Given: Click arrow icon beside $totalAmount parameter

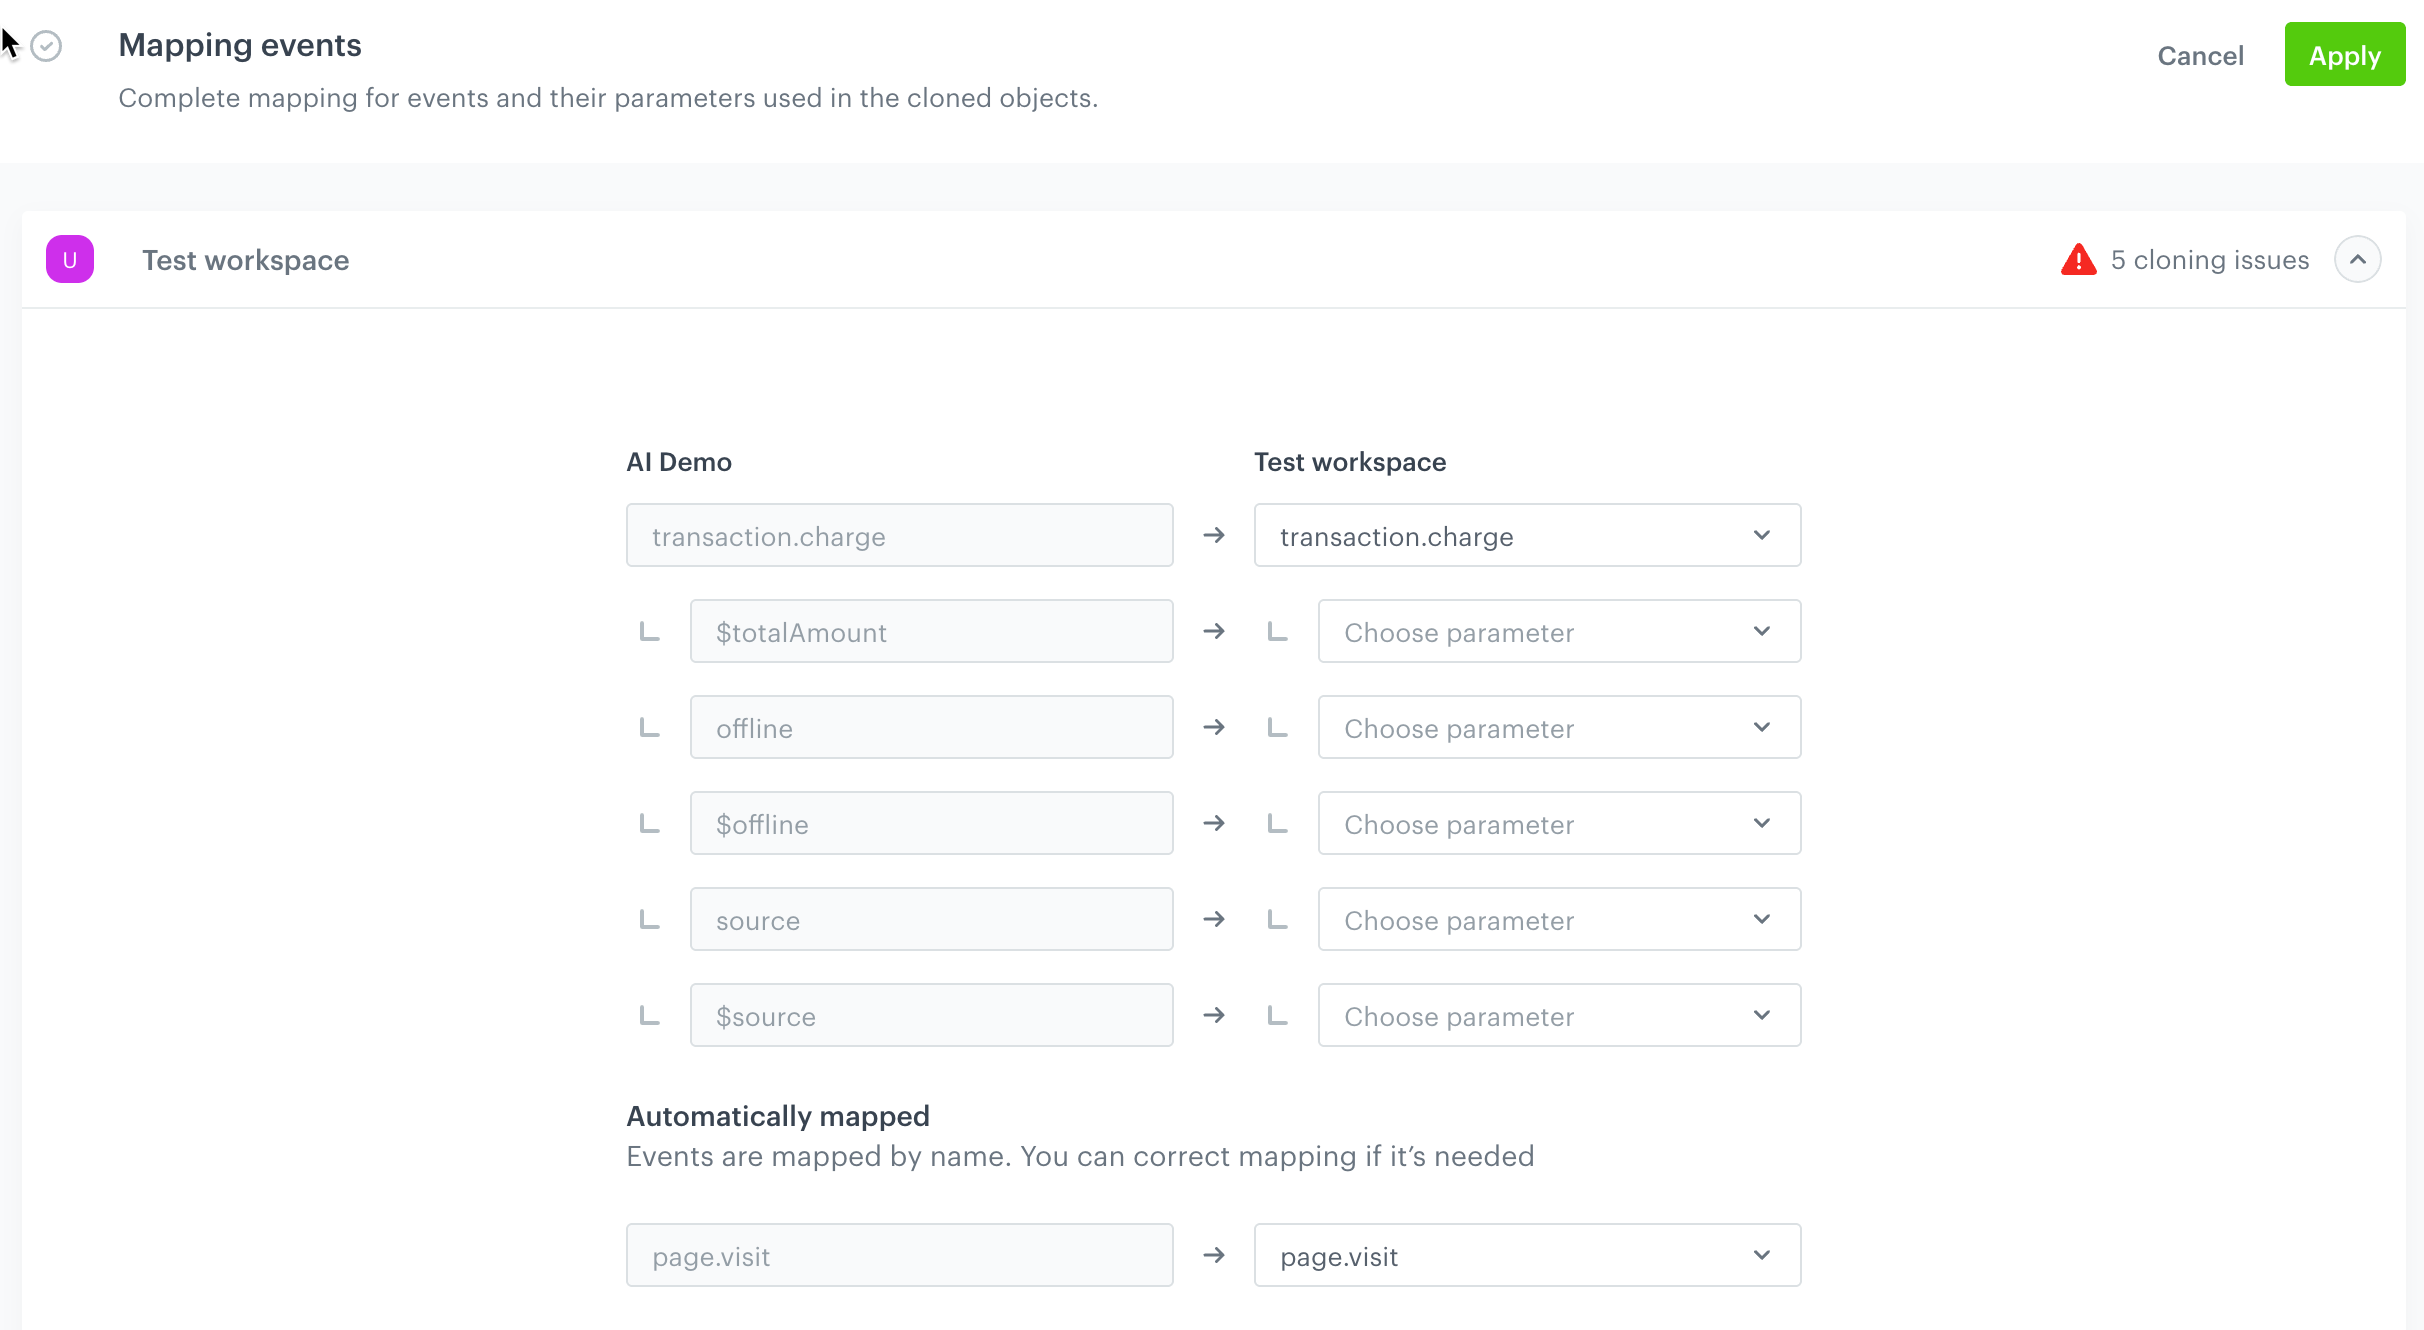Looking at the screenshot, I should coord(1214,632).
